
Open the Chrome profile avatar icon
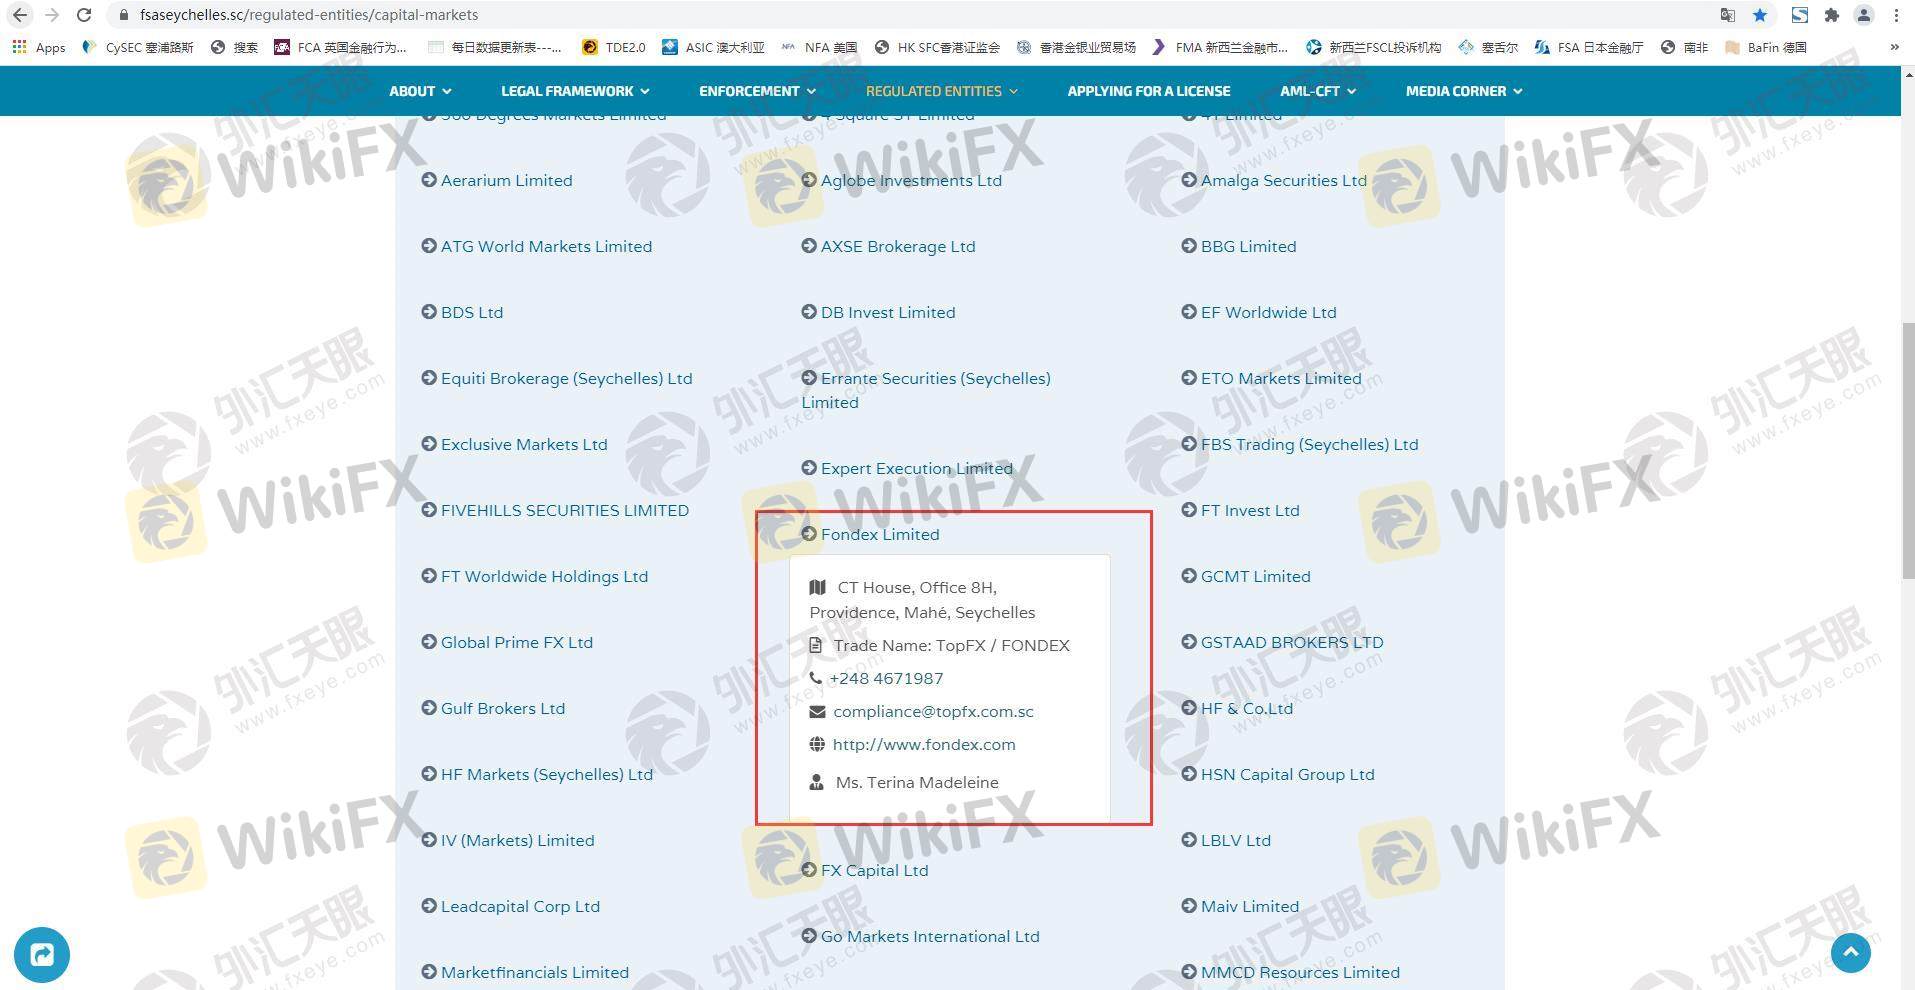tap(1864, 15)
